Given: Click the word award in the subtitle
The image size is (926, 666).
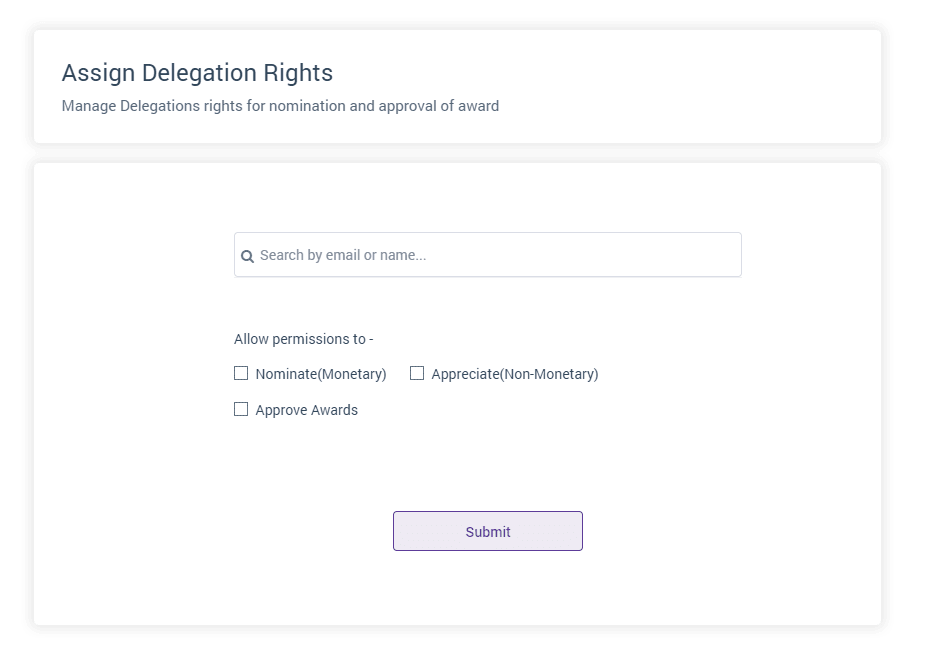Looking at the screenshot, I should pos(478,105).
